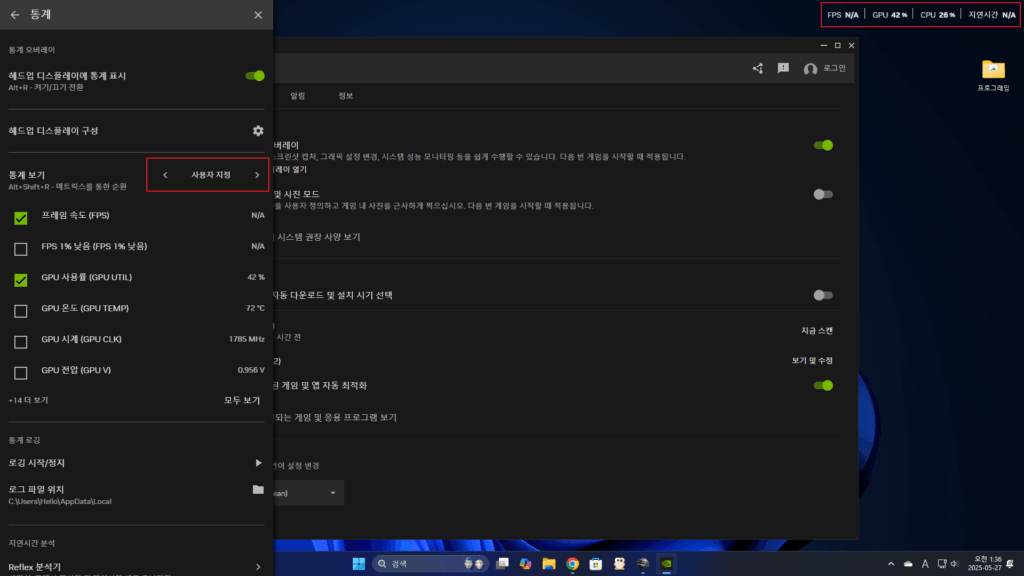The height and width of the screenshot is (576, 1024).
Task: Open the language dropdown in GeForce Experience
Action: [308, 493]
